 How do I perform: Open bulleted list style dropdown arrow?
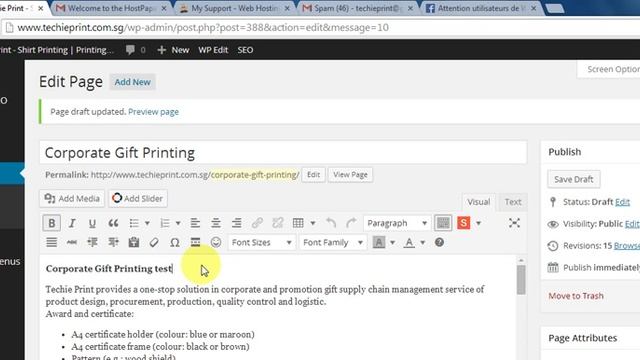click(147, 223)
